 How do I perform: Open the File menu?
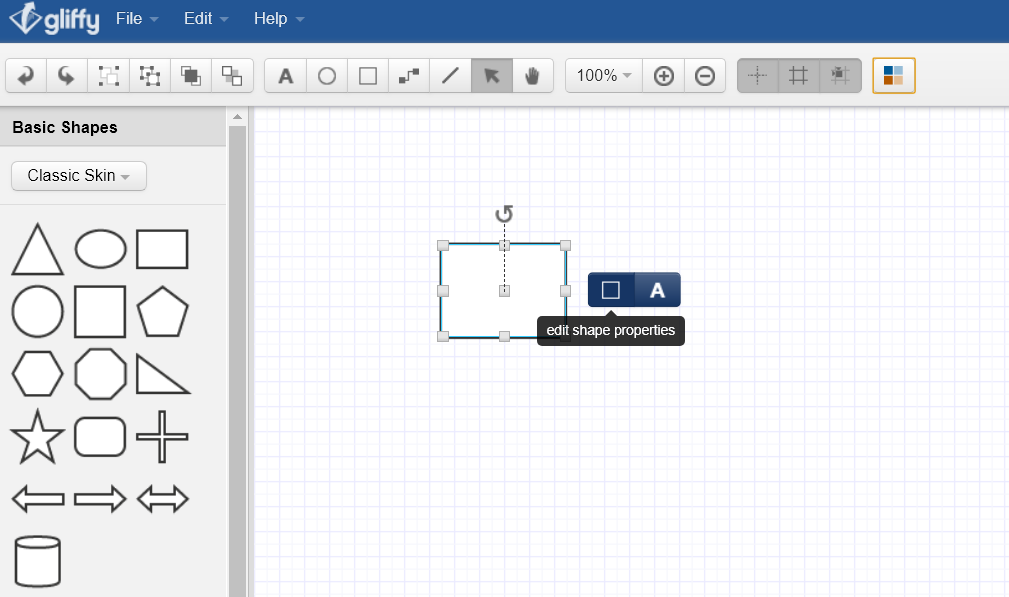(x=137, y=19)
